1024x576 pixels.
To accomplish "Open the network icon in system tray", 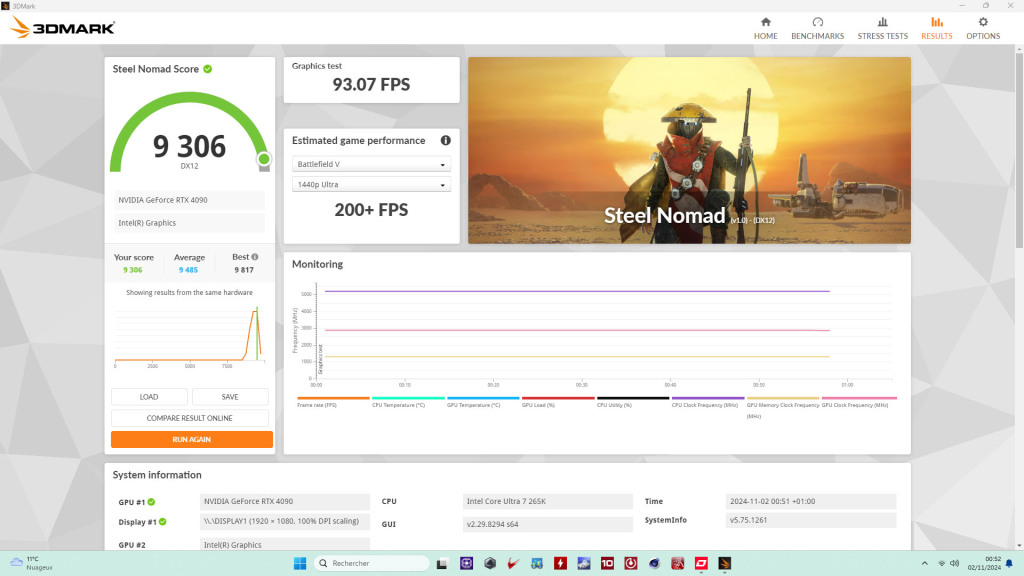I will pyautogui.click(x=941, y=563).
